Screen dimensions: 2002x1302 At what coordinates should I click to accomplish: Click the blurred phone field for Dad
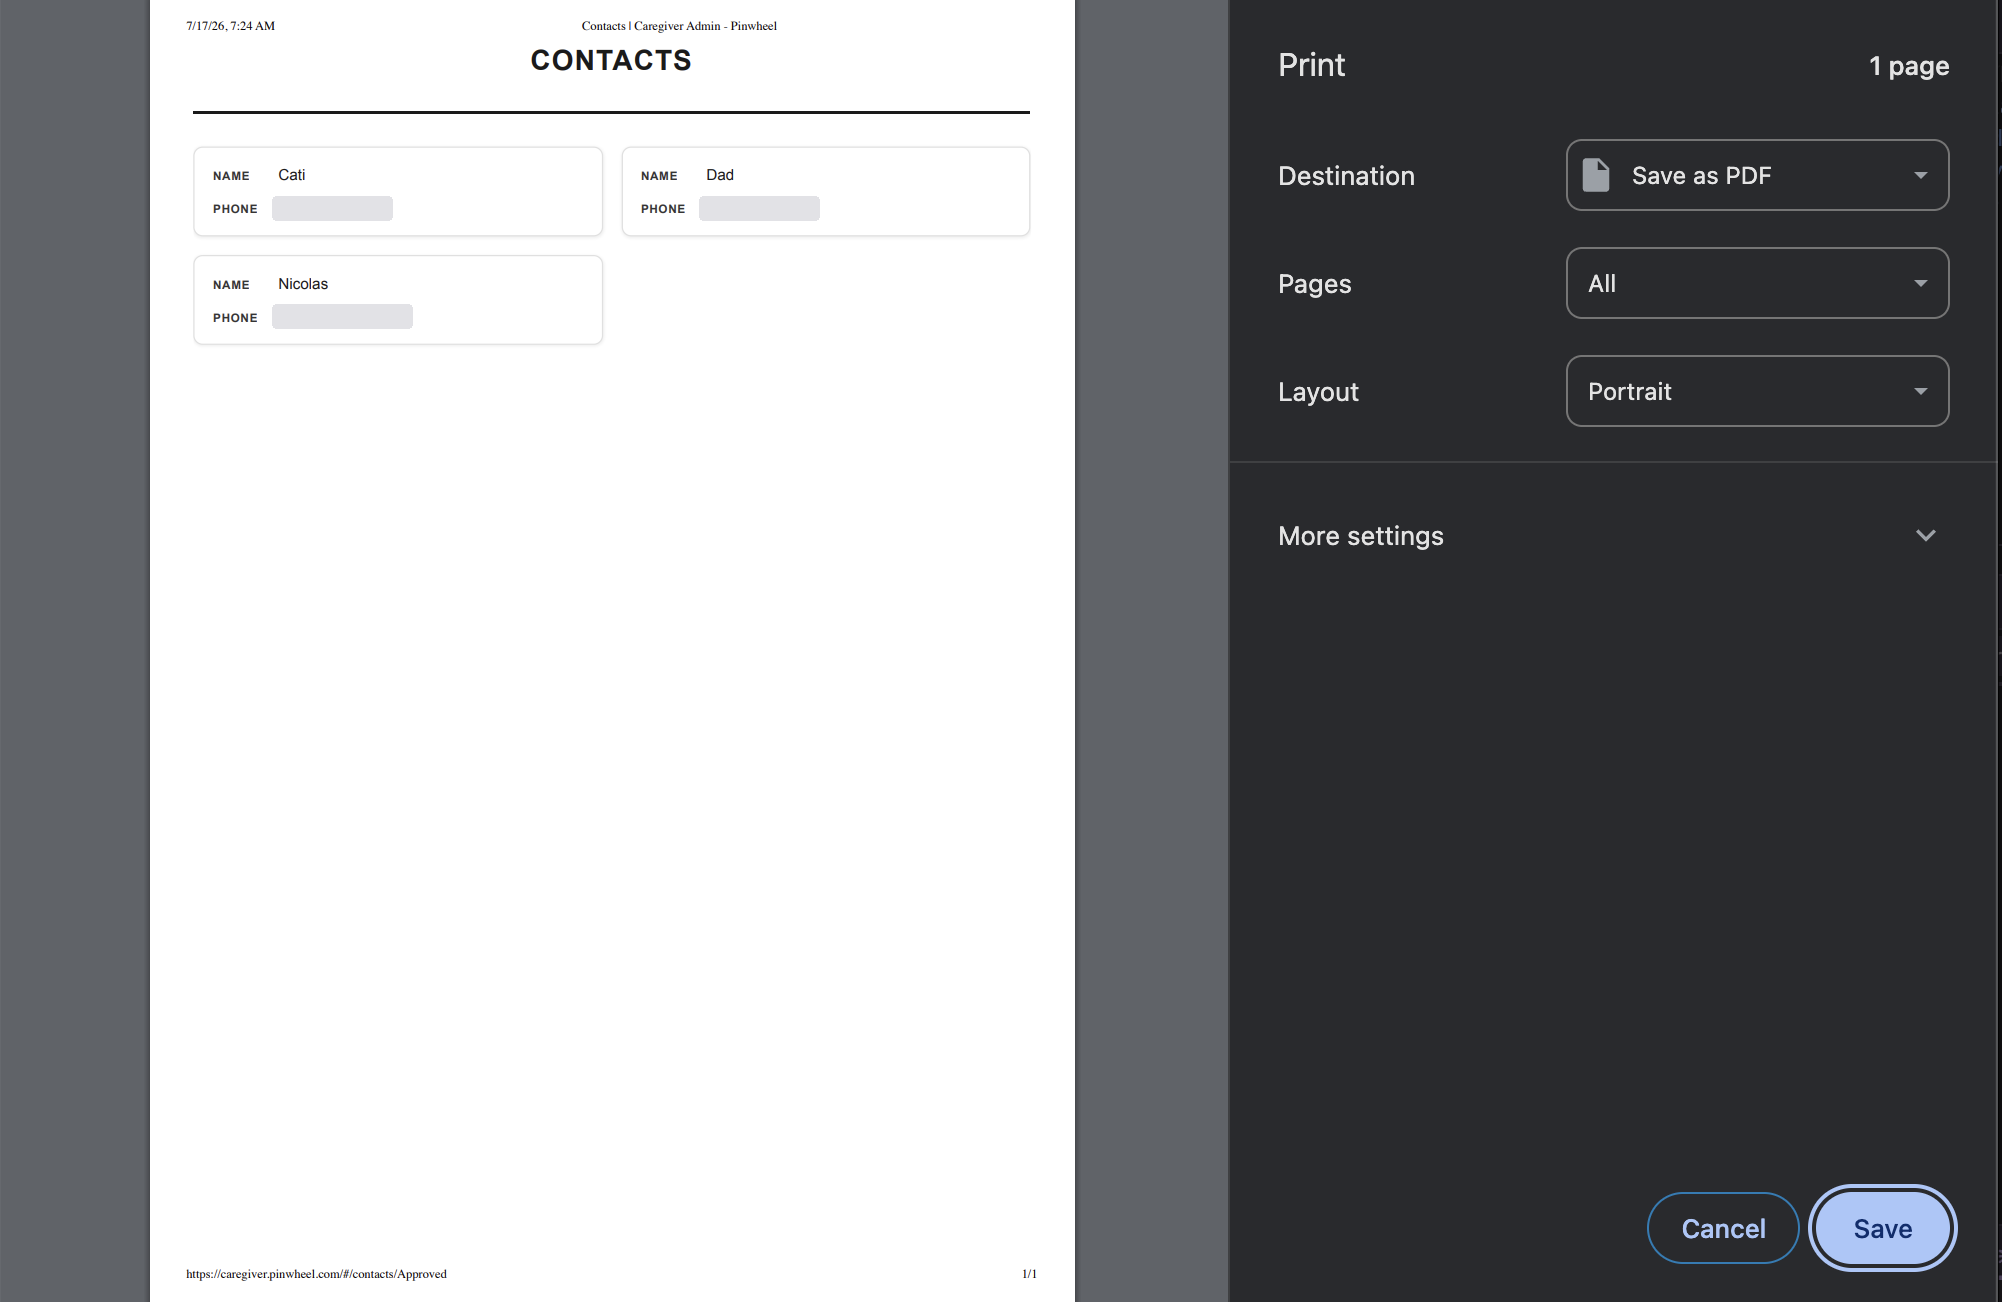[759, 208]
